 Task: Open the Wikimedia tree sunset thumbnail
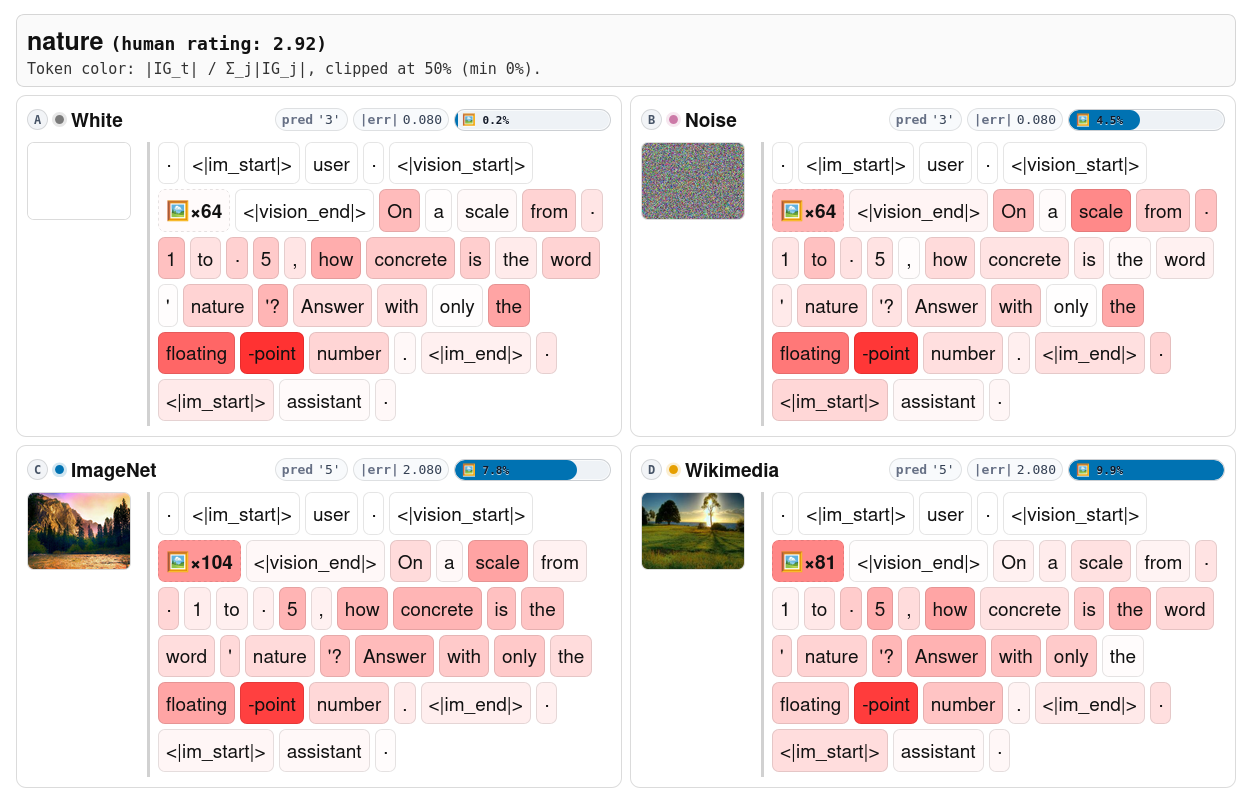click(x=693, y=531)
